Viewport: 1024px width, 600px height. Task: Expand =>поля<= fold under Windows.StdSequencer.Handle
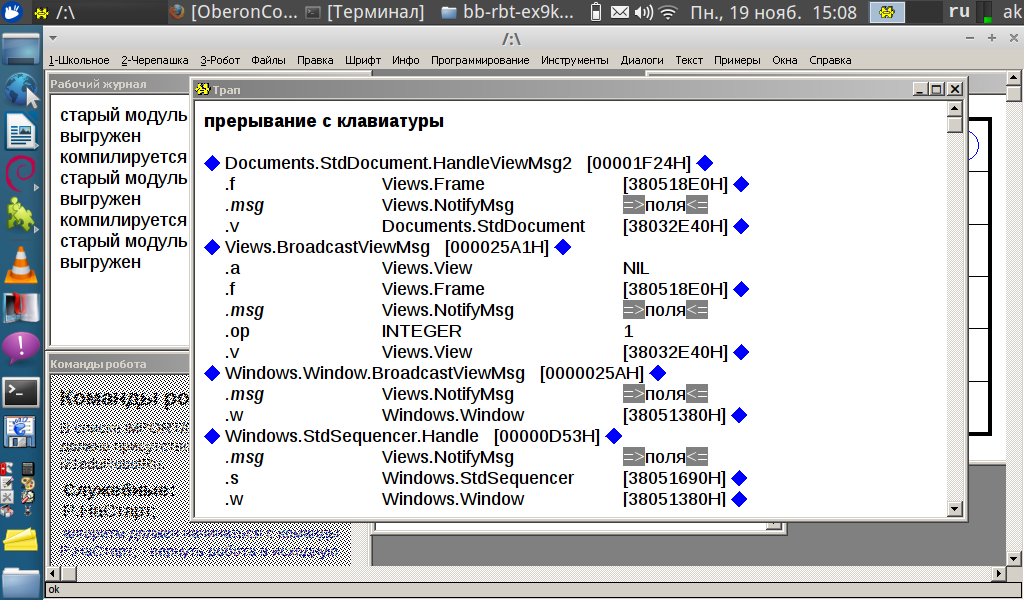pyautogui.click(x=665, y=457)
